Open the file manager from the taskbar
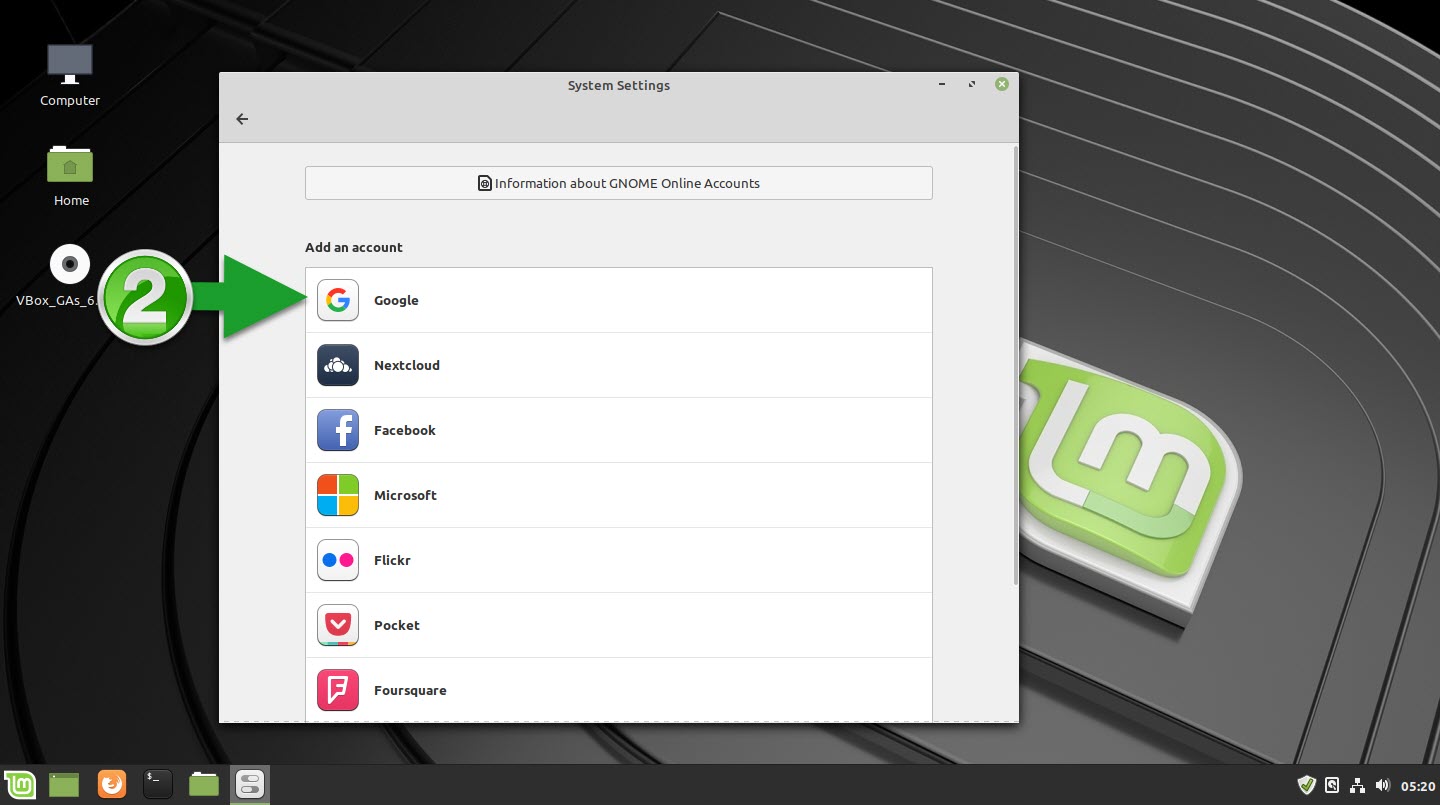The width and height of the screenshot is (1440, 805). 204,785
